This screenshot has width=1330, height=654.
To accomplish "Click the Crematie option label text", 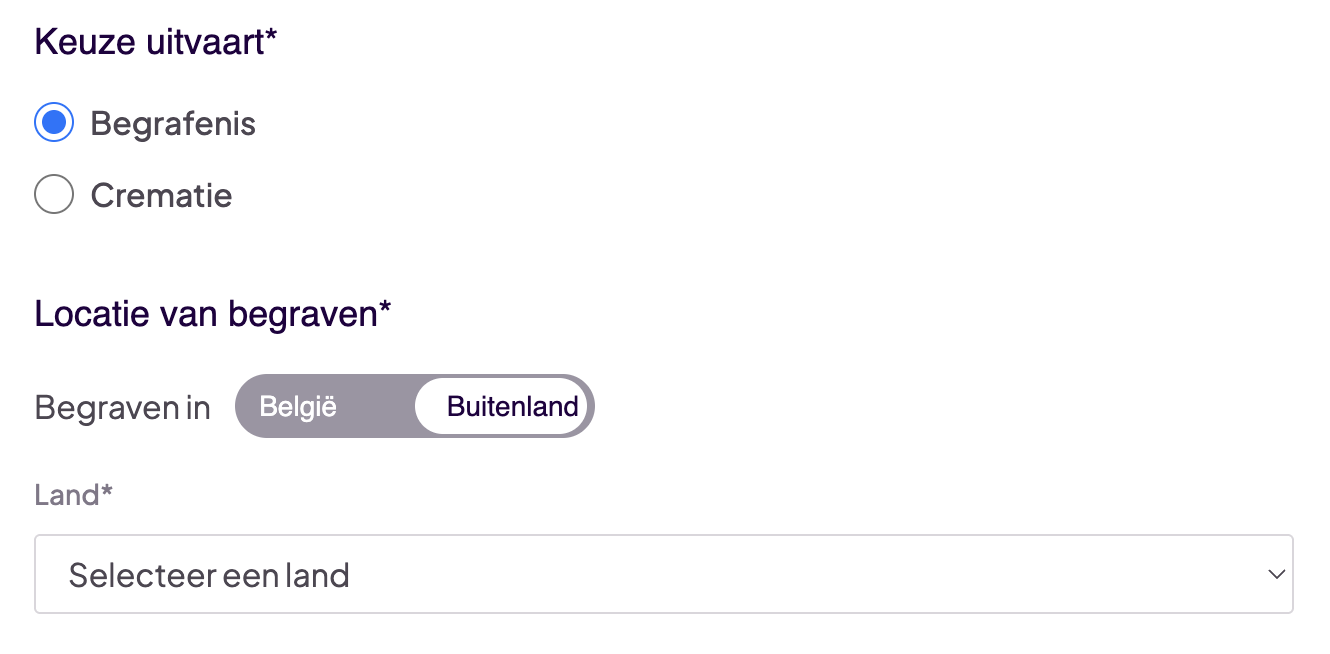I will pos(161,196).
